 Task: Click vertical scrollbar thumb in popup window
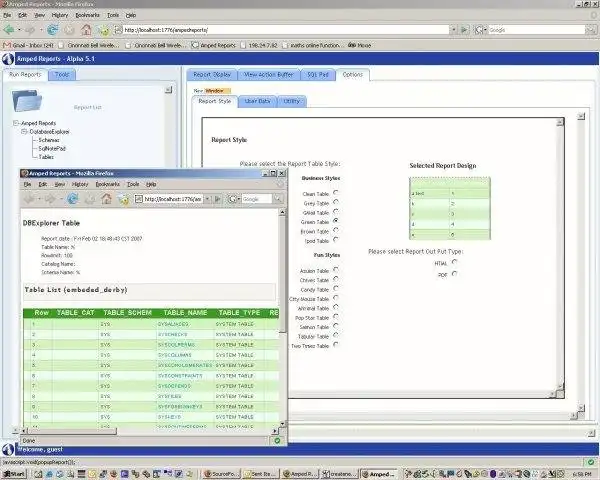282,274
